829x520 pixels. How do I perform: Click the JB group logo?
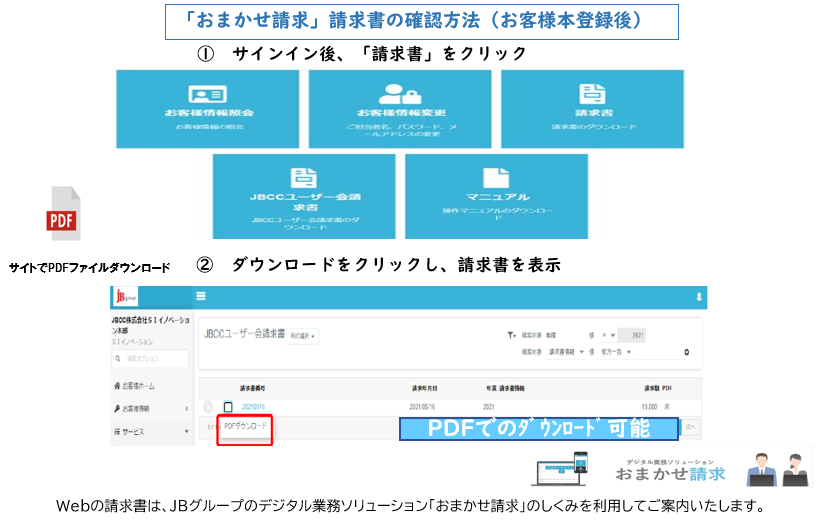(x=126, y=297)
